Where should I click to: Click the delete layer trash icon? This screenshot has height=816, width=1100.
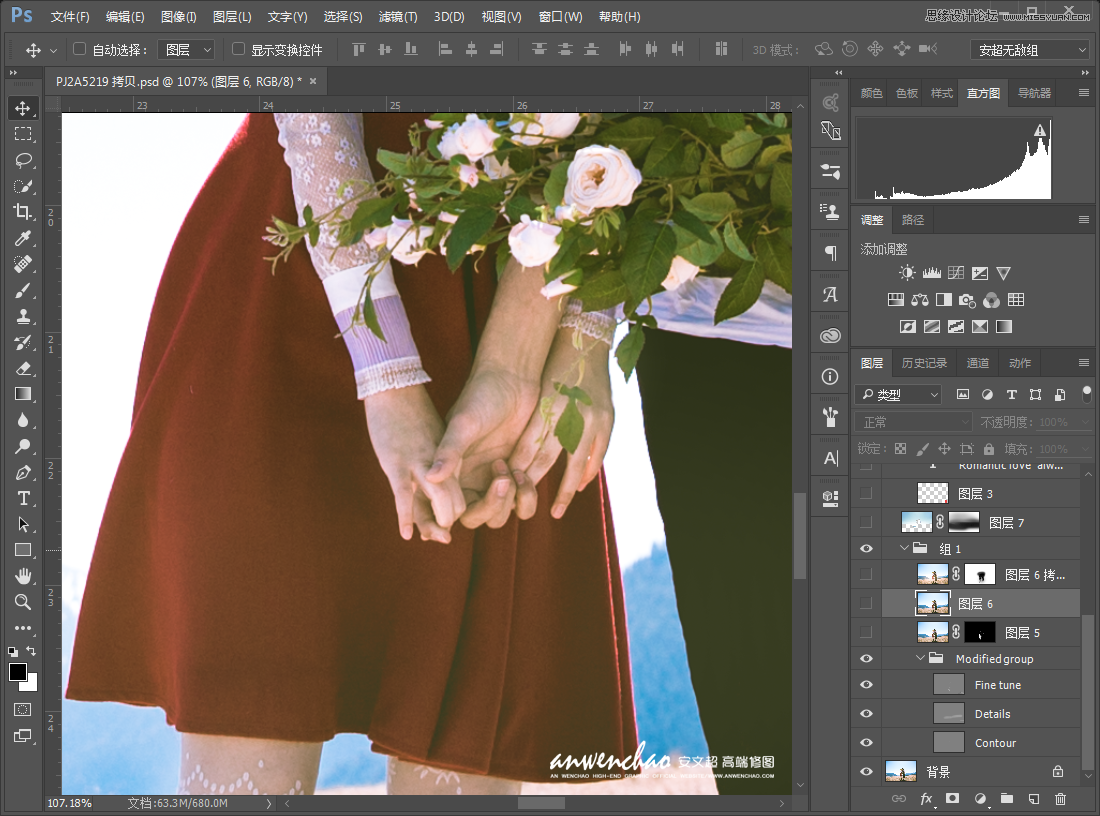point(1060,798)
